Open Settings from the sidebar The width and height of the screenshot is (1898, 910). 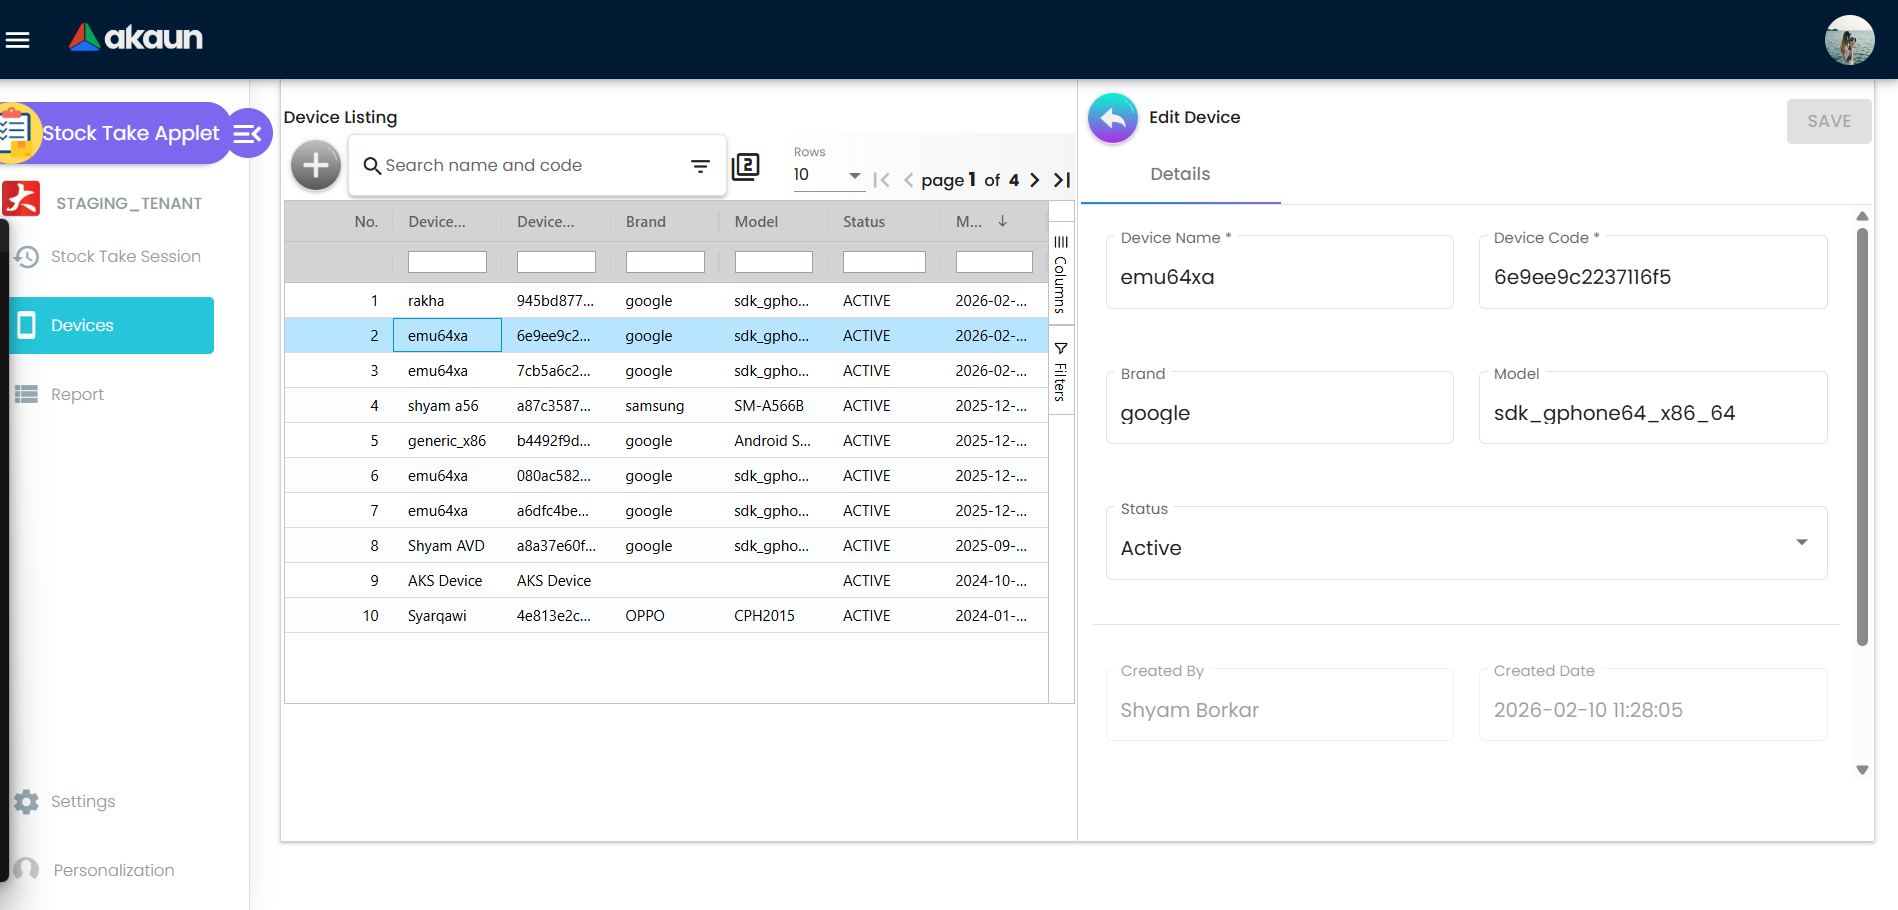click(x=82, y=801)
